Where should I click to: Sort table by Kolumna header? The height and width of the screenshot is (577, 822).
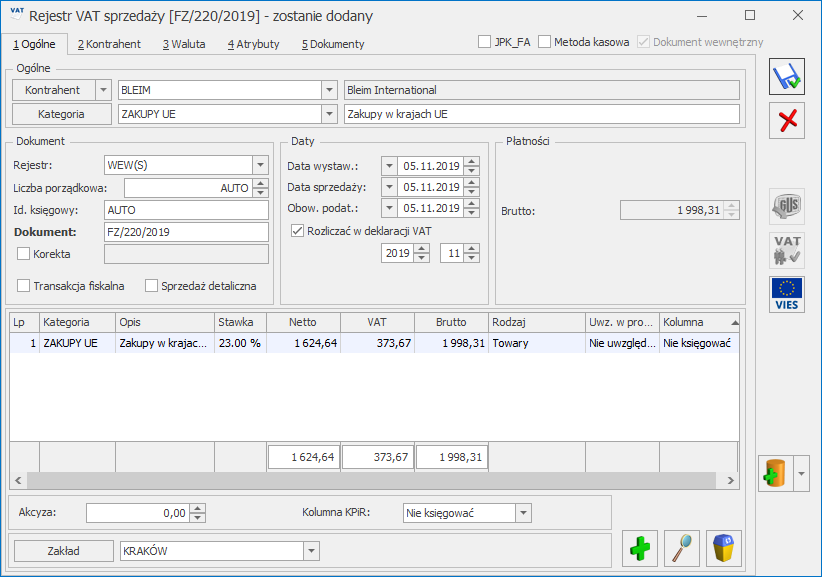point(699,322)
